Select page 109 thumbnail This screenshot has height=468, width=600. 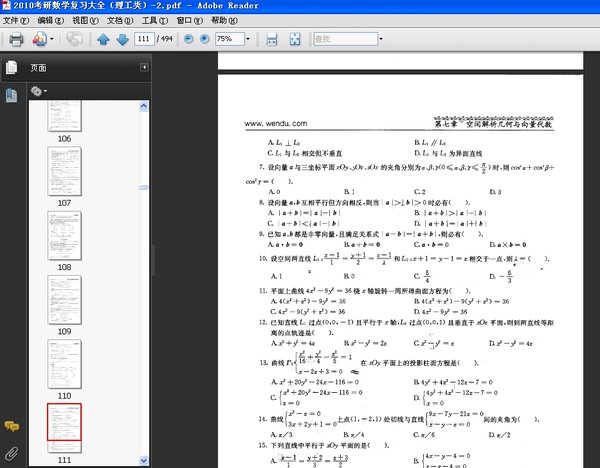tap(64, 300)
